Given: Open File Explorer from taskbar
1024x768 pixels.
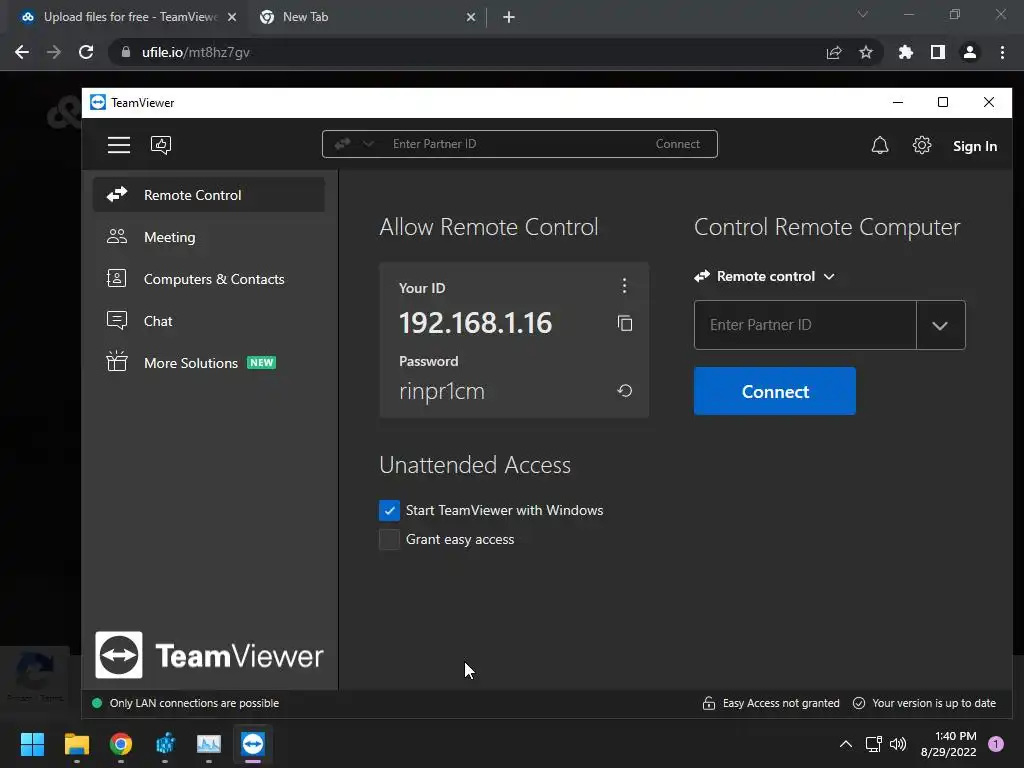Looking at the screenshot, I should (76, 744).
